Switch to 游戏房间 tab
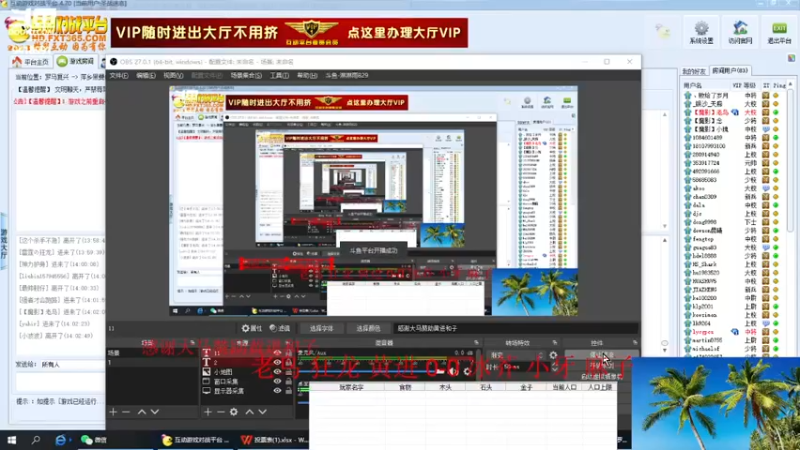Image resolution: width=800 pixels, height=450 pixels. point(76,62)
